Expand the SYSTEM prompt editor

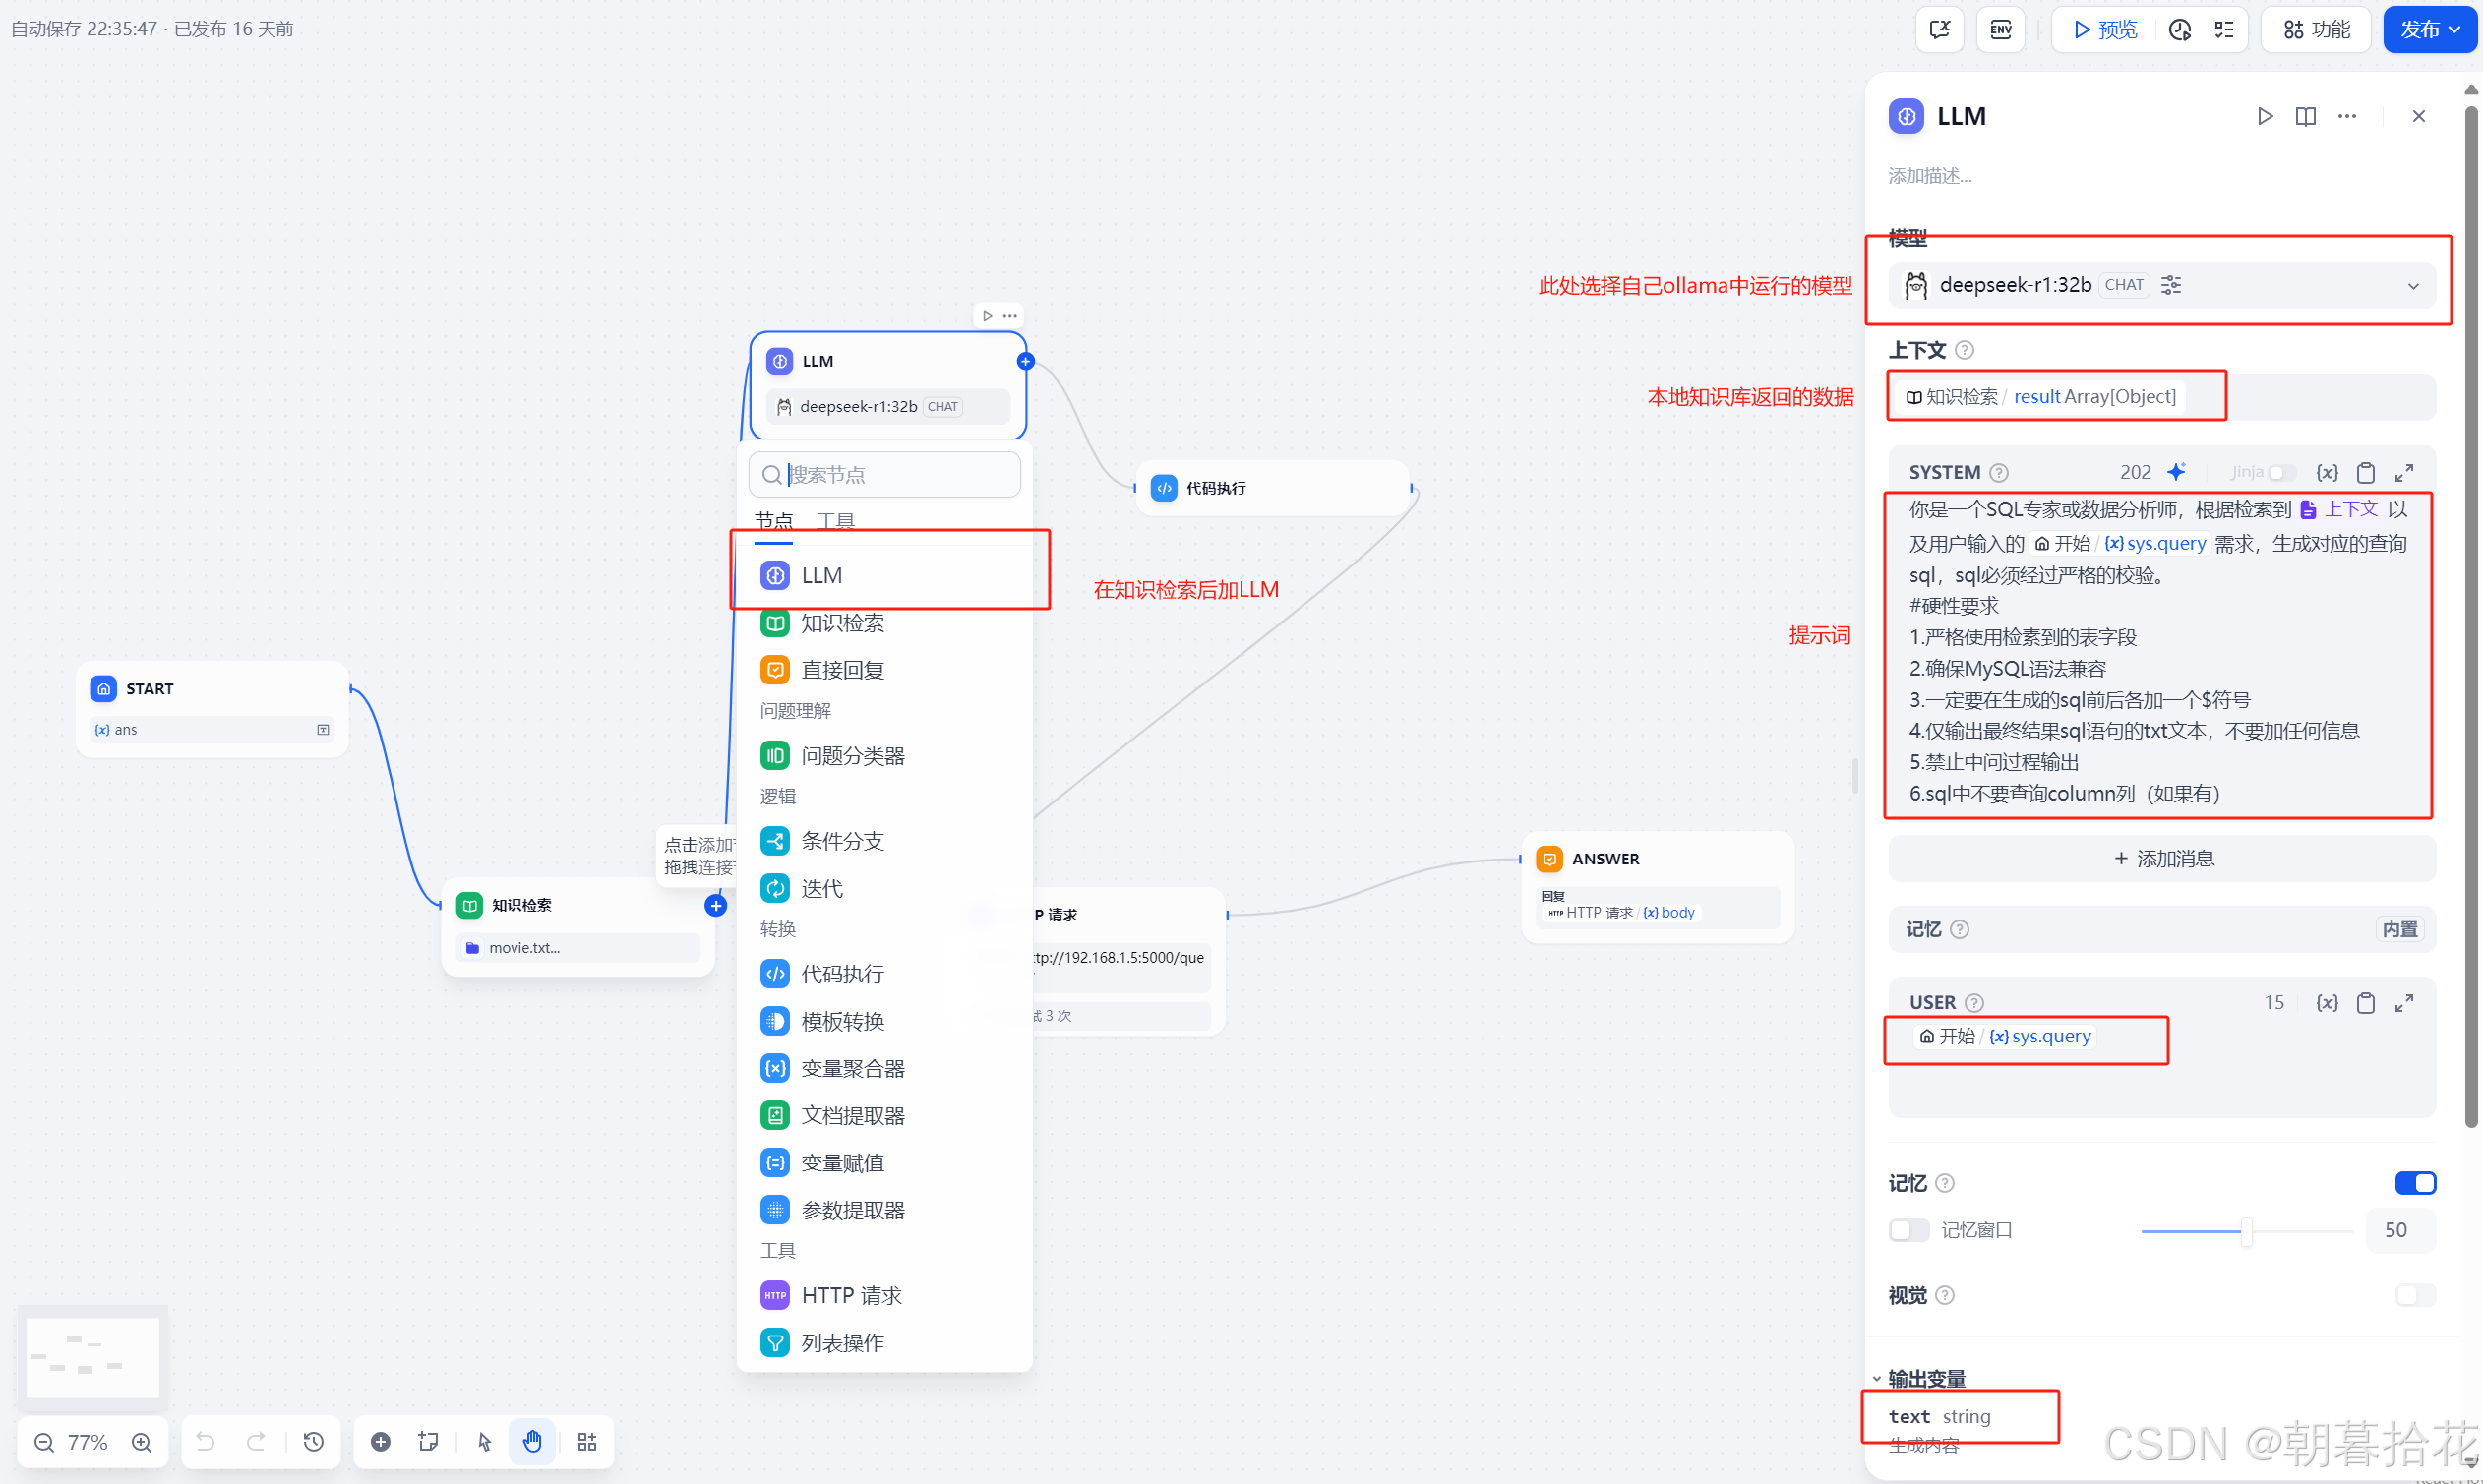[x=2404, y=472]
